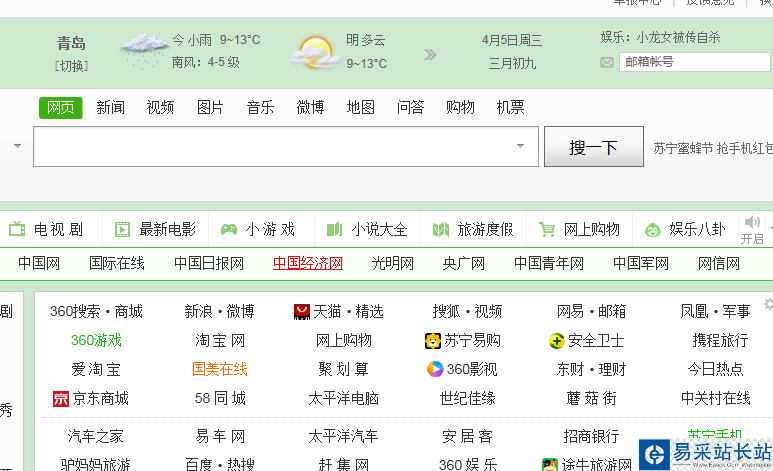
Task: Switch to 视频 search tab
Action: click(160, 108)
